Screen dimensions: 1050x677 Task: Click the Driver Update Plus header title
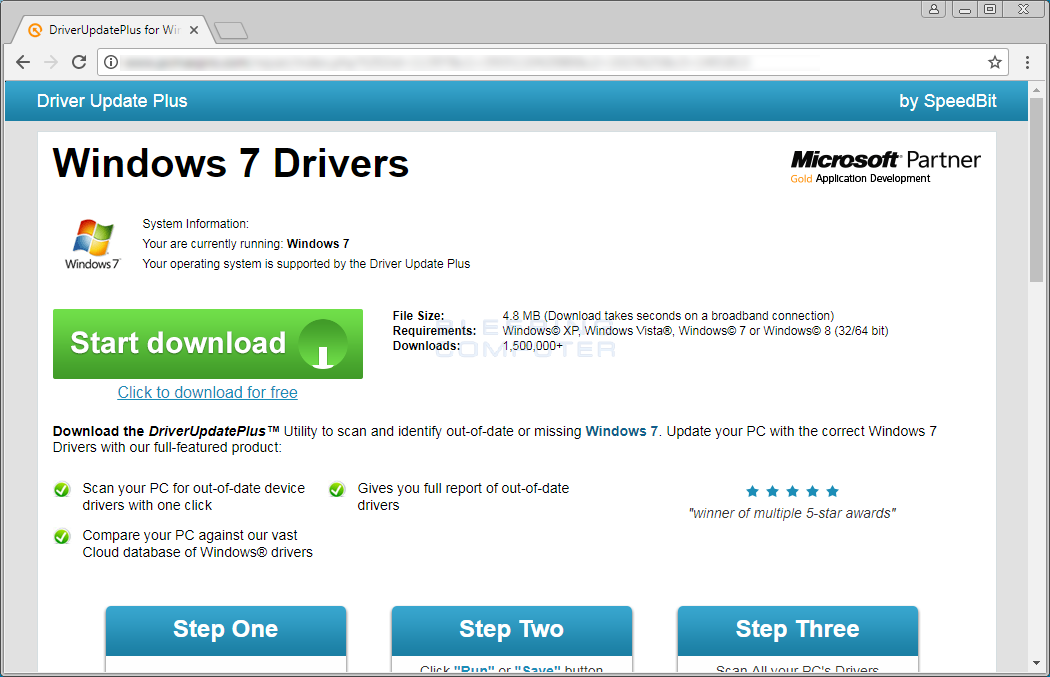[x=112, y=101]
